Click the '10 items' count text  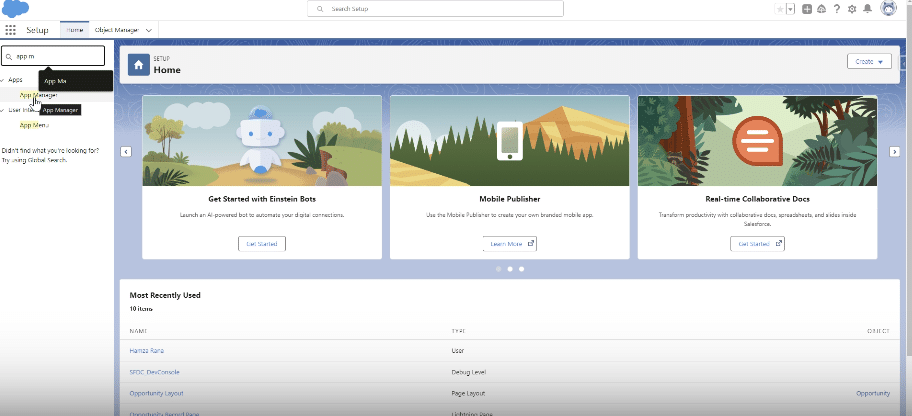[141, 309]
